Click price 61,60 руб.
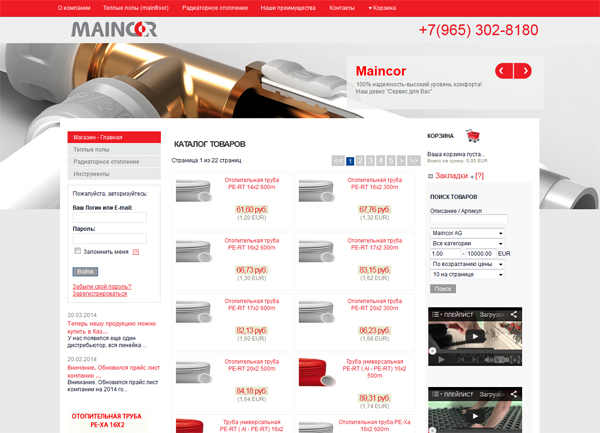The width and height of the screenshot is (600, 433). click(x=251, y=209)
